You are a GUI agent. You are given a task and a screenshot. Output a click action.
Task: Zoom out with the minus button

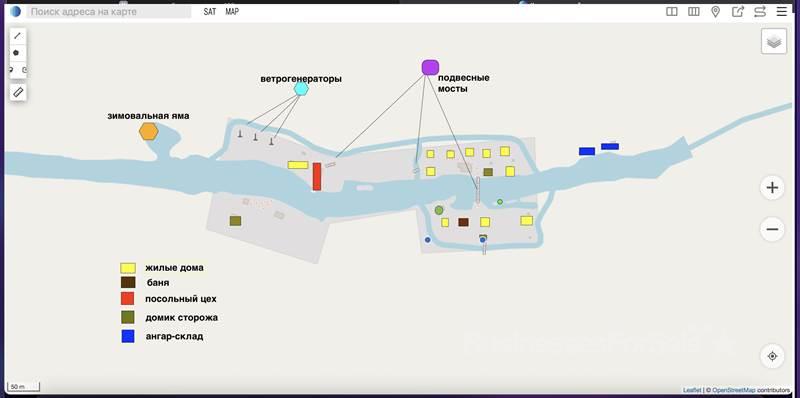tap(772, 229)
